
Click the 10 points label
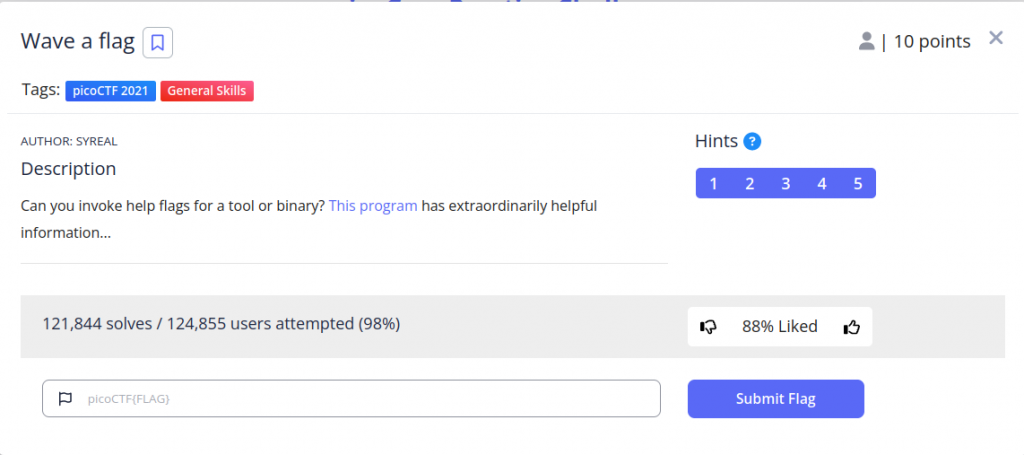coord(932,41)
